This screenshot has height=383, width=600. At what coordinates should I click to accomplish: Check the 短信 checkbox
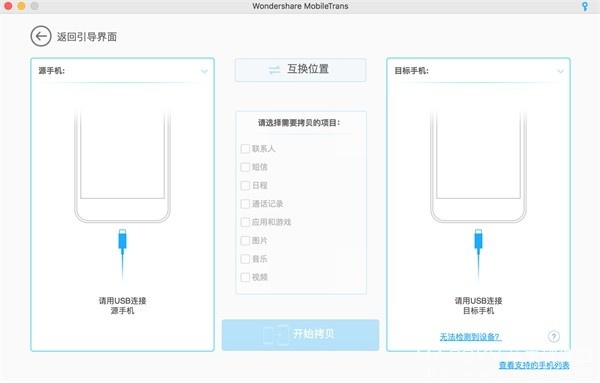click(245, 167)
